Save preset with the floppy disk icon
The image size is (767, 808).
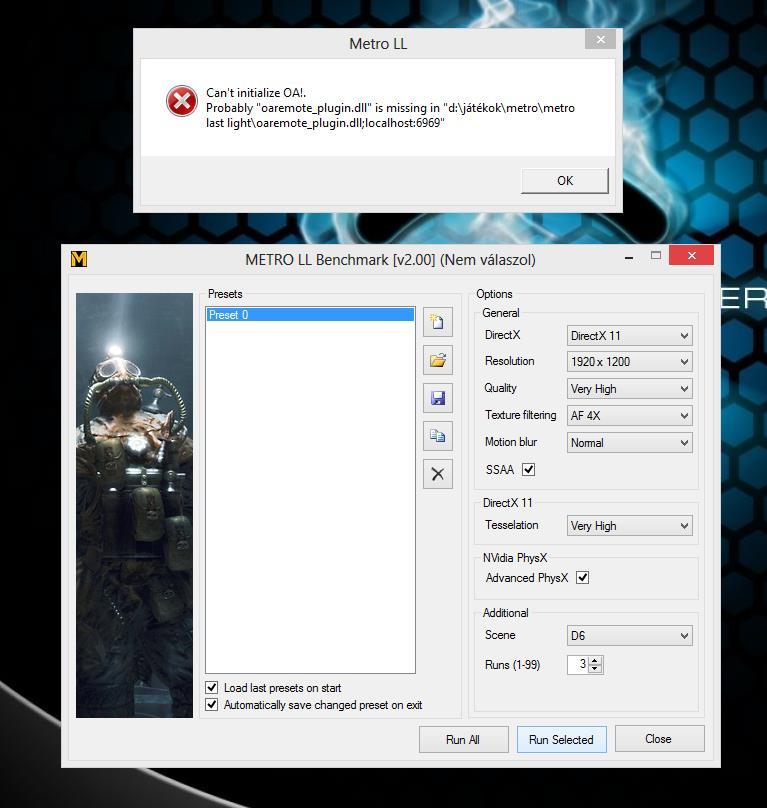coord(438,398)
